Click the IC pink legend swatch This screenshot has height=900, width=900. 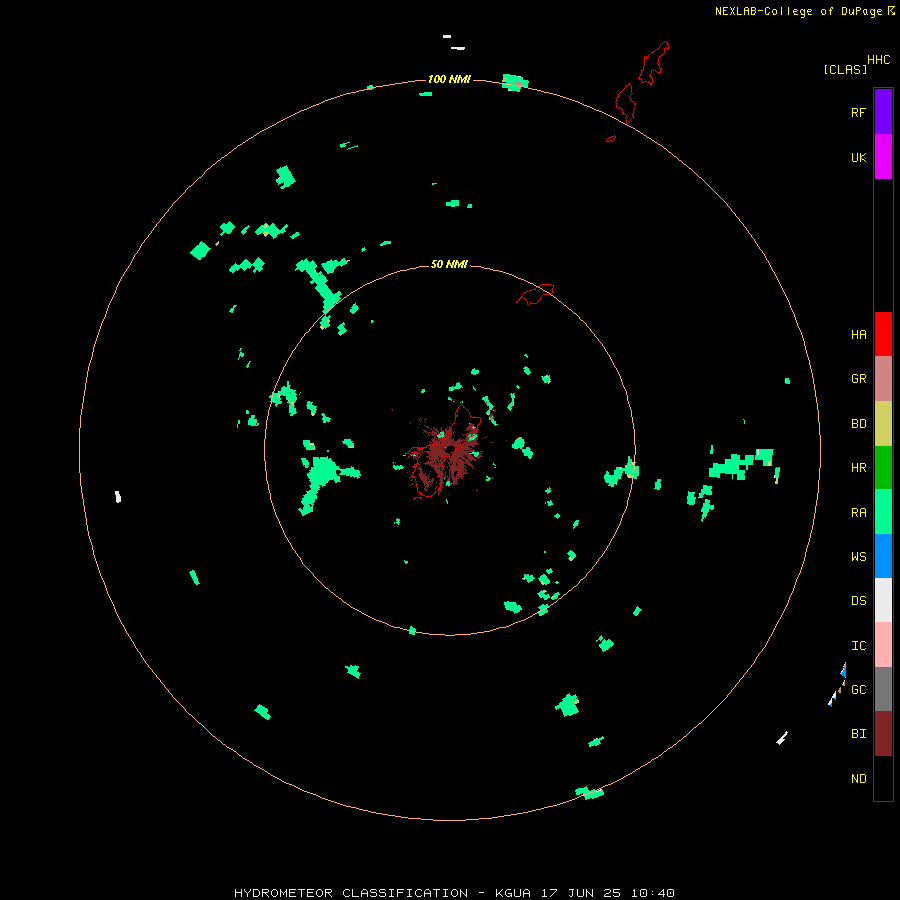pyautogui.click(x=883, y=645)
